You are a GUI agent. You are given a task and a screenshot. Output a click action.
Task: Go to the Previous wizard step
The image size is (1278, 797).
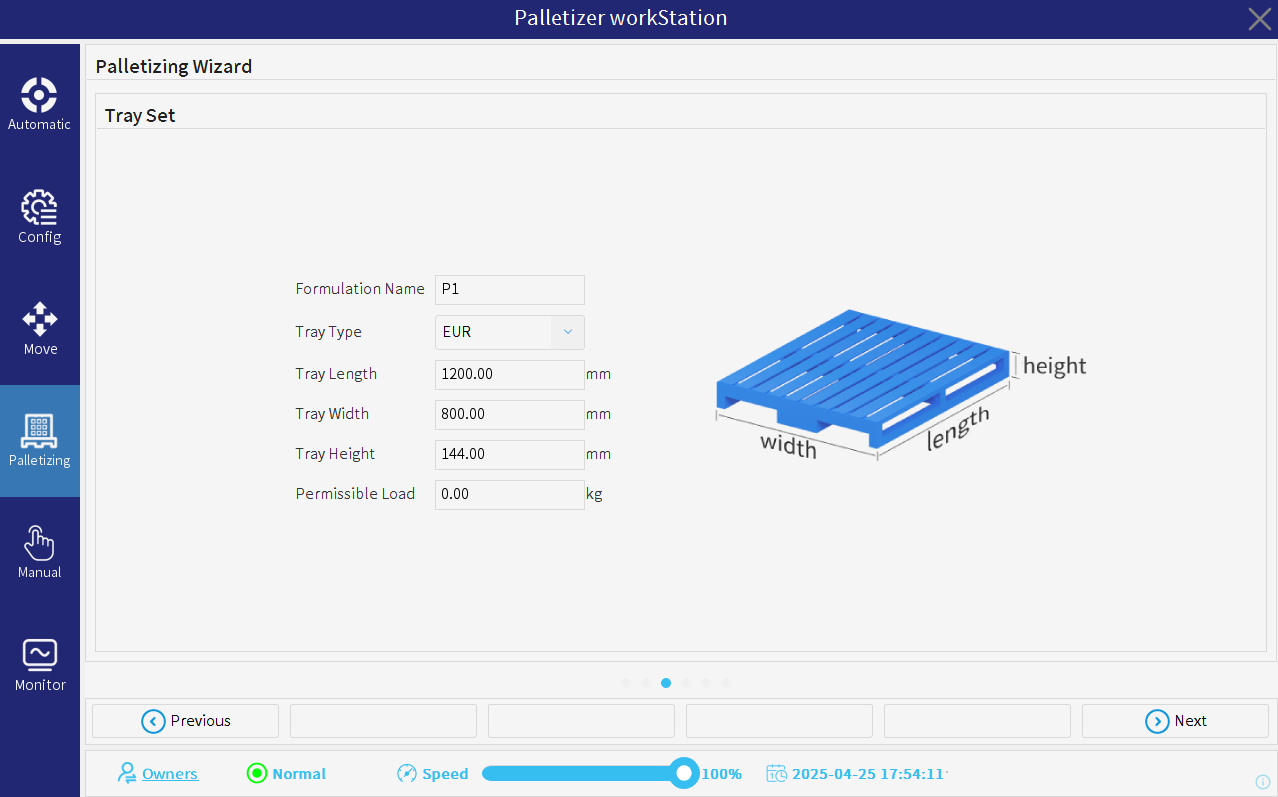185,721
